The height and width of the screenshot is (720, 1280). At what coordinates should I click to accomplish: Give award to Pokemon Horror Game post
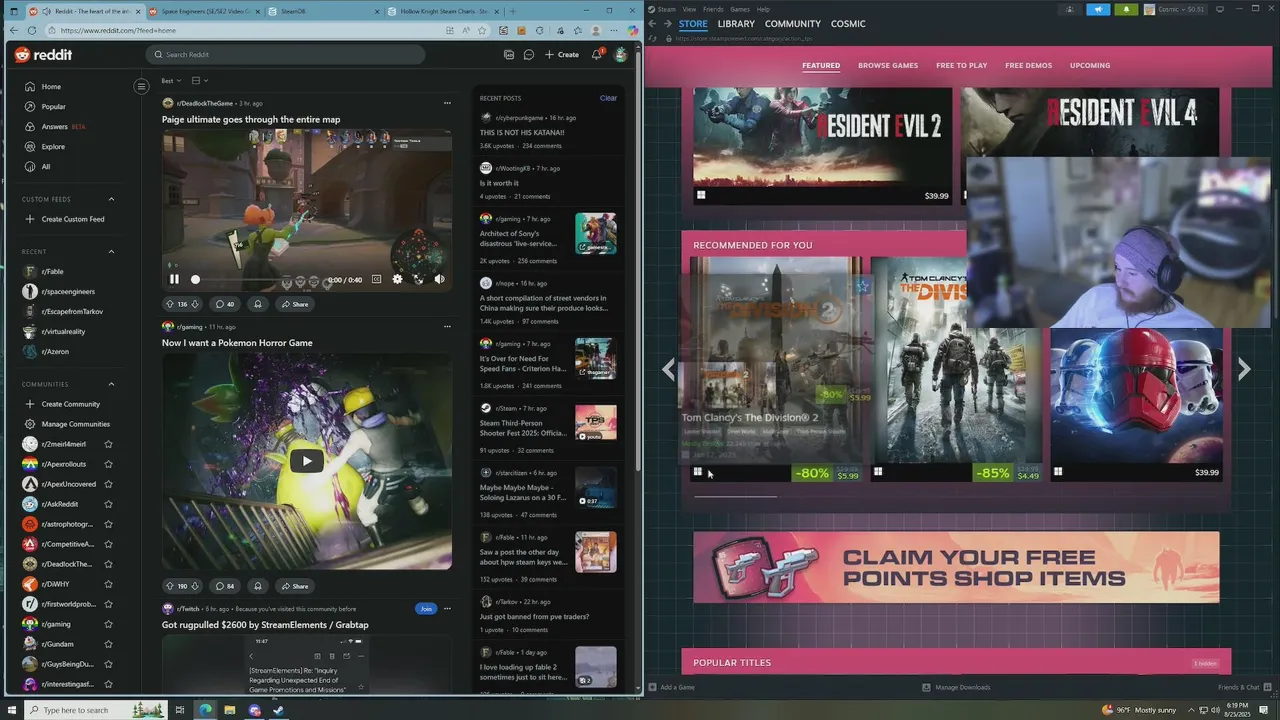258,586
